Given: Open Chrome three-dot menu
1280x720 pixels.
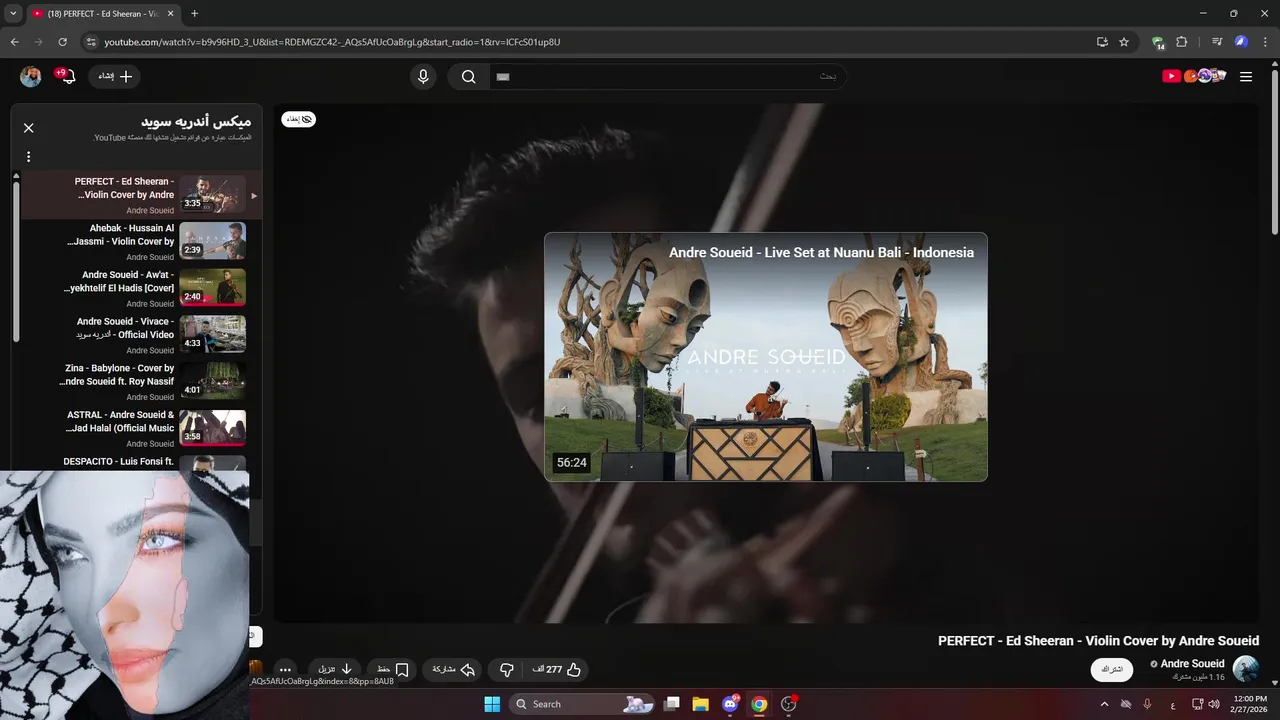Looking at the screenshot, I should pyautogui.click(x=1265, y=42).
